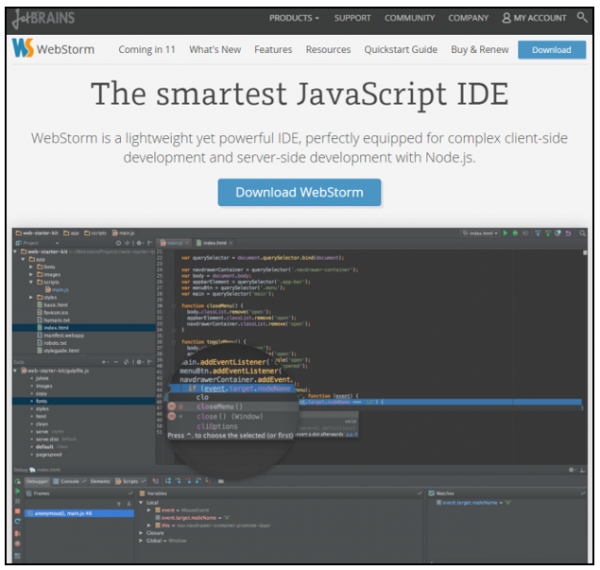Click the VCS update icon with blue arrow

click(x=538, y=233)
